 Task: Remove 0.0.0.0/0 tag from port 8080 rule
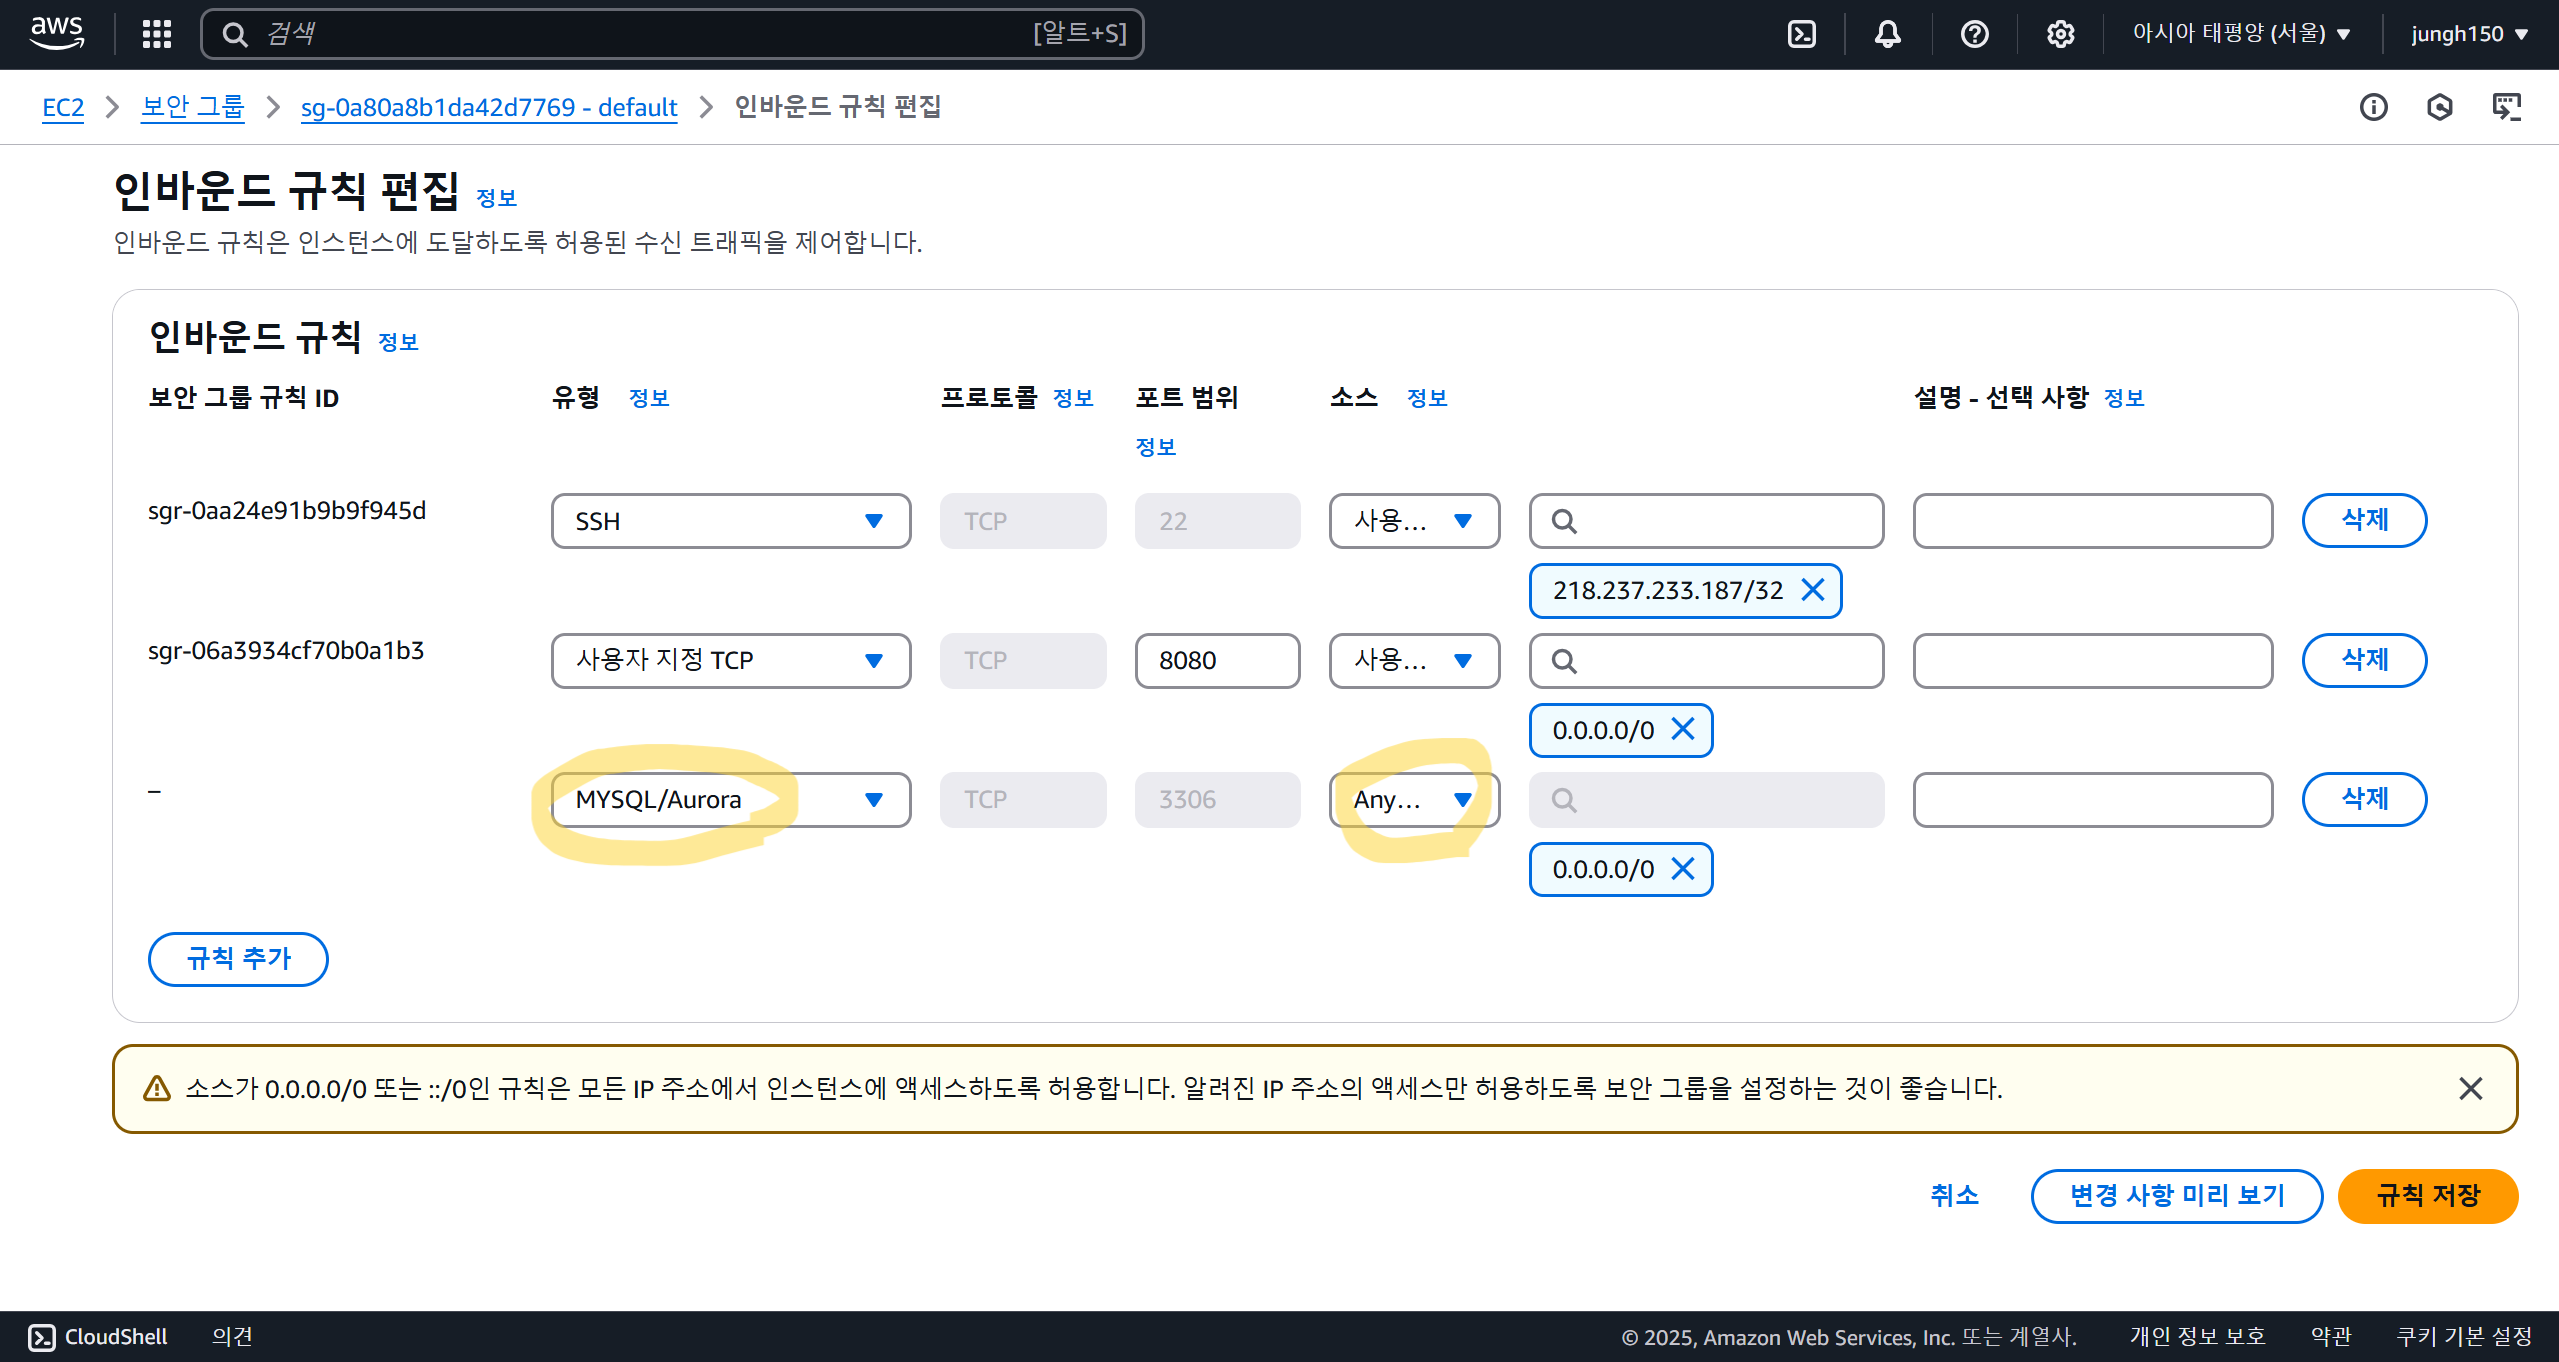click(x=1684, y=729)
